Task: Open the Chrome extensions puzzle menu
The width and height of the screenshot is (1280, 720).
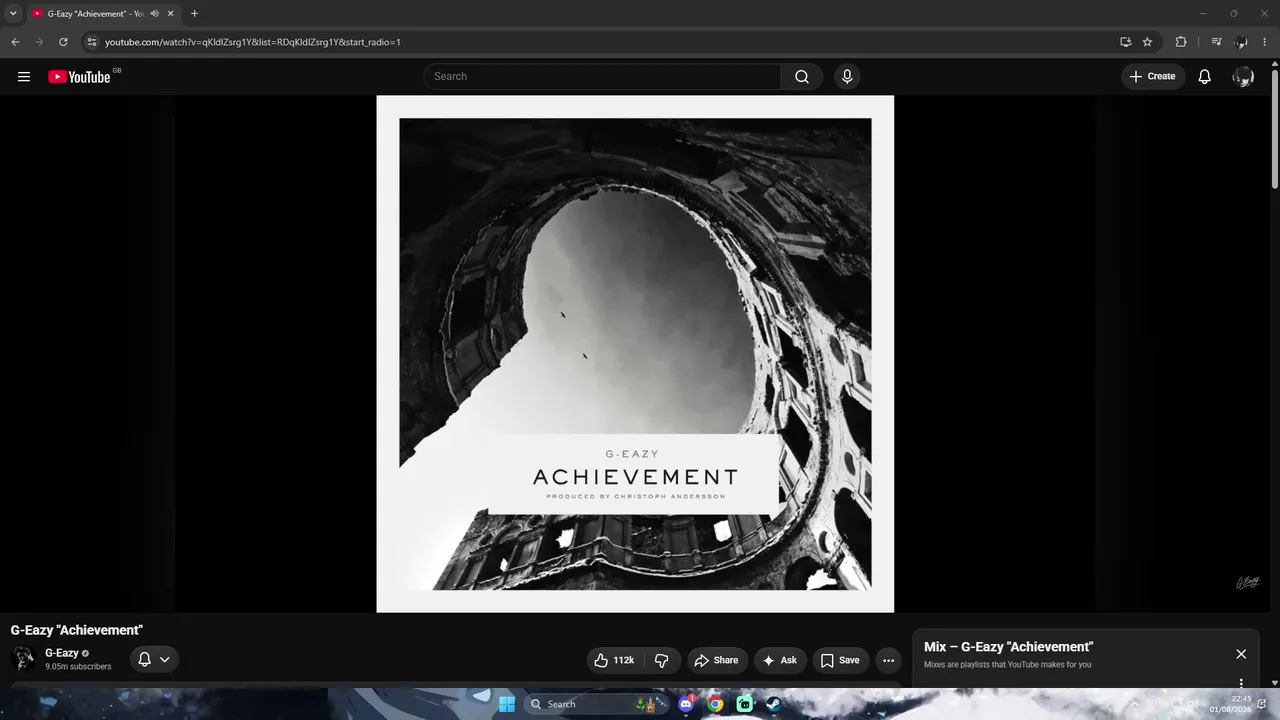Action: 1181,42
